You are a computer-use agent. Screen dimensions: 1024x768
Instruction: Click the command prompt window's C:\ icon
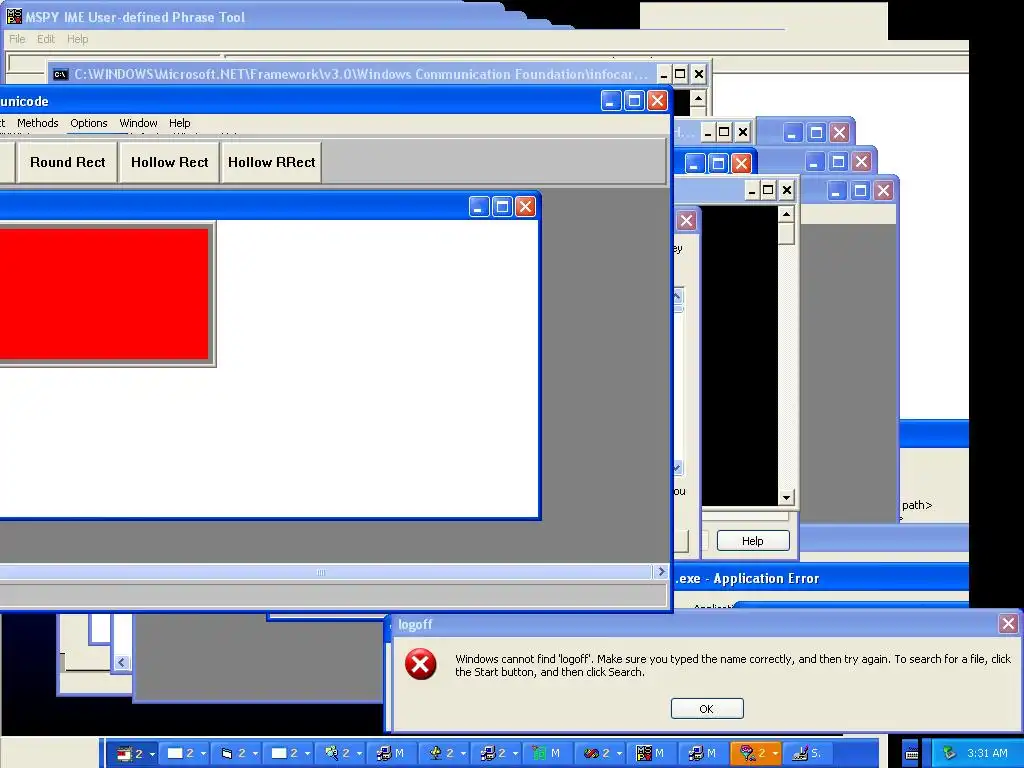pos(61,74)
